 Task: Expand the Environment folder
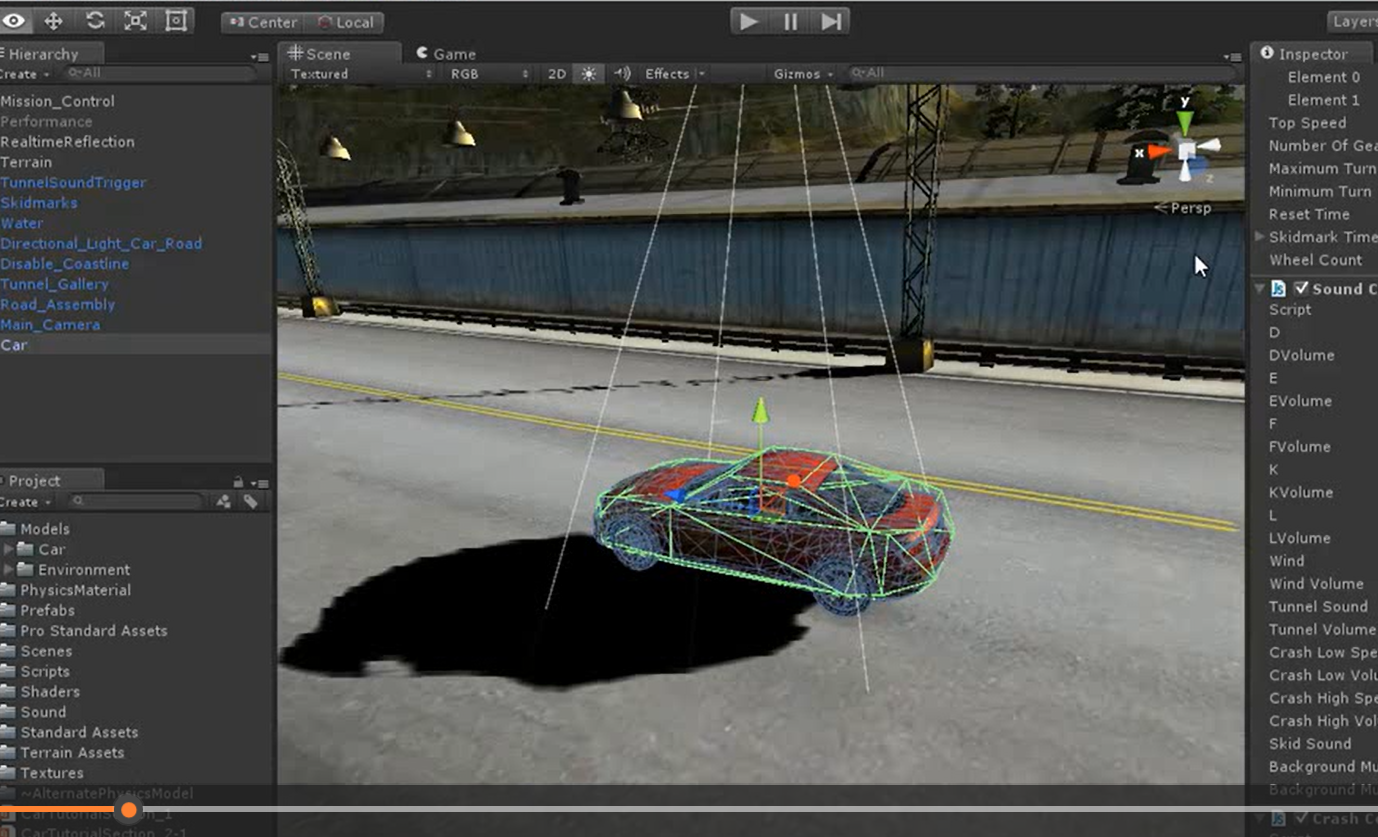[9, 570]
